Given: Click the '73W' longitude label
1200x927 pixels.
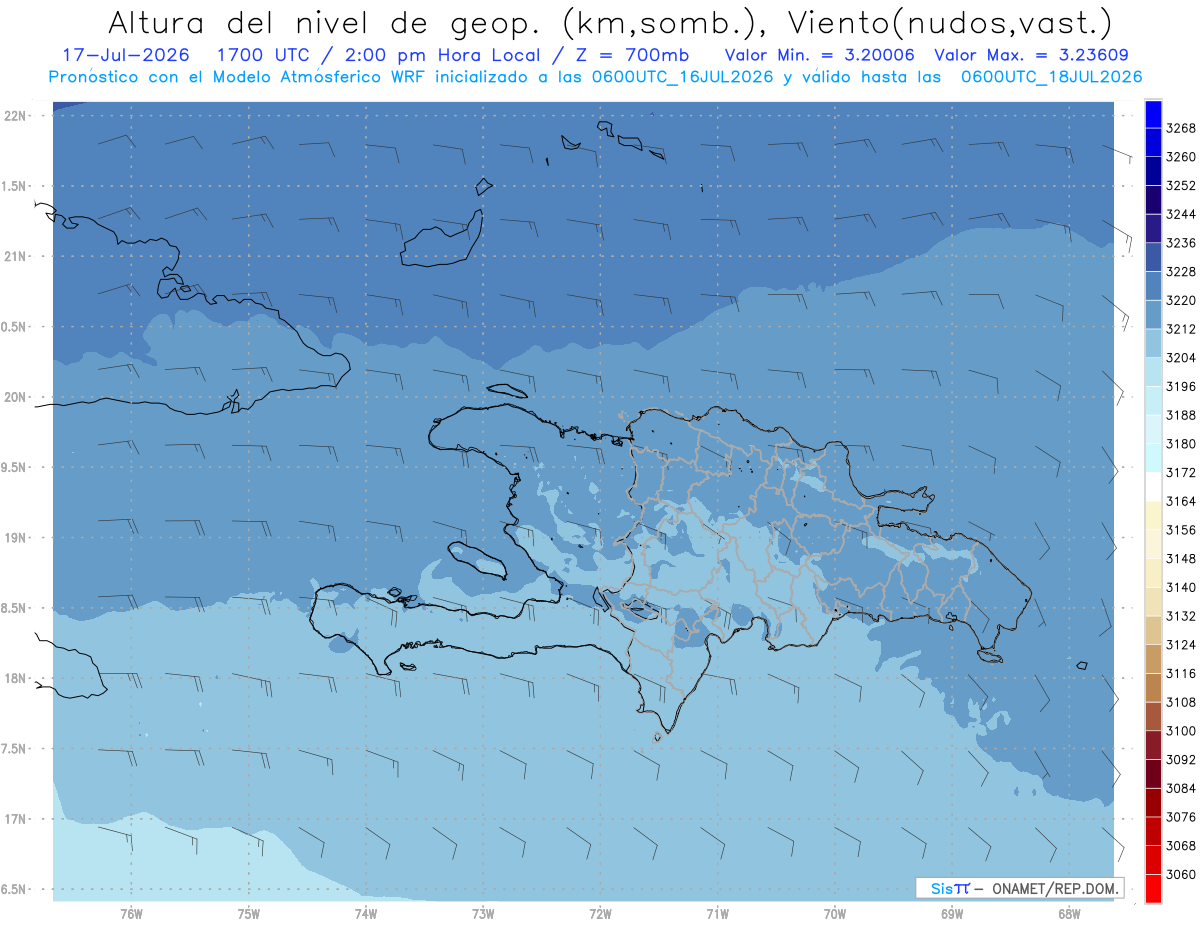Looking at the screenshot, I should coord(483,913).
